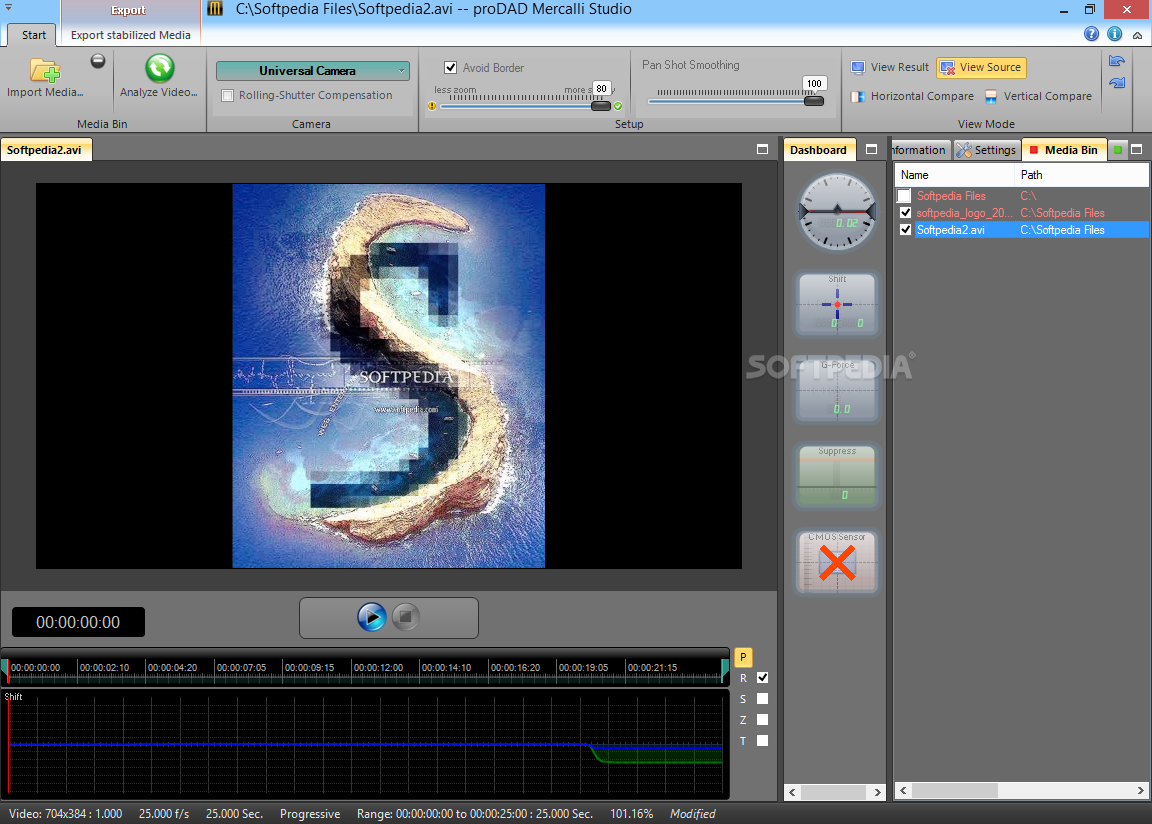This screenshot has width=1152, height=824.
Task: Maximize the Media Bin panel
Action: pos(1137,149)
